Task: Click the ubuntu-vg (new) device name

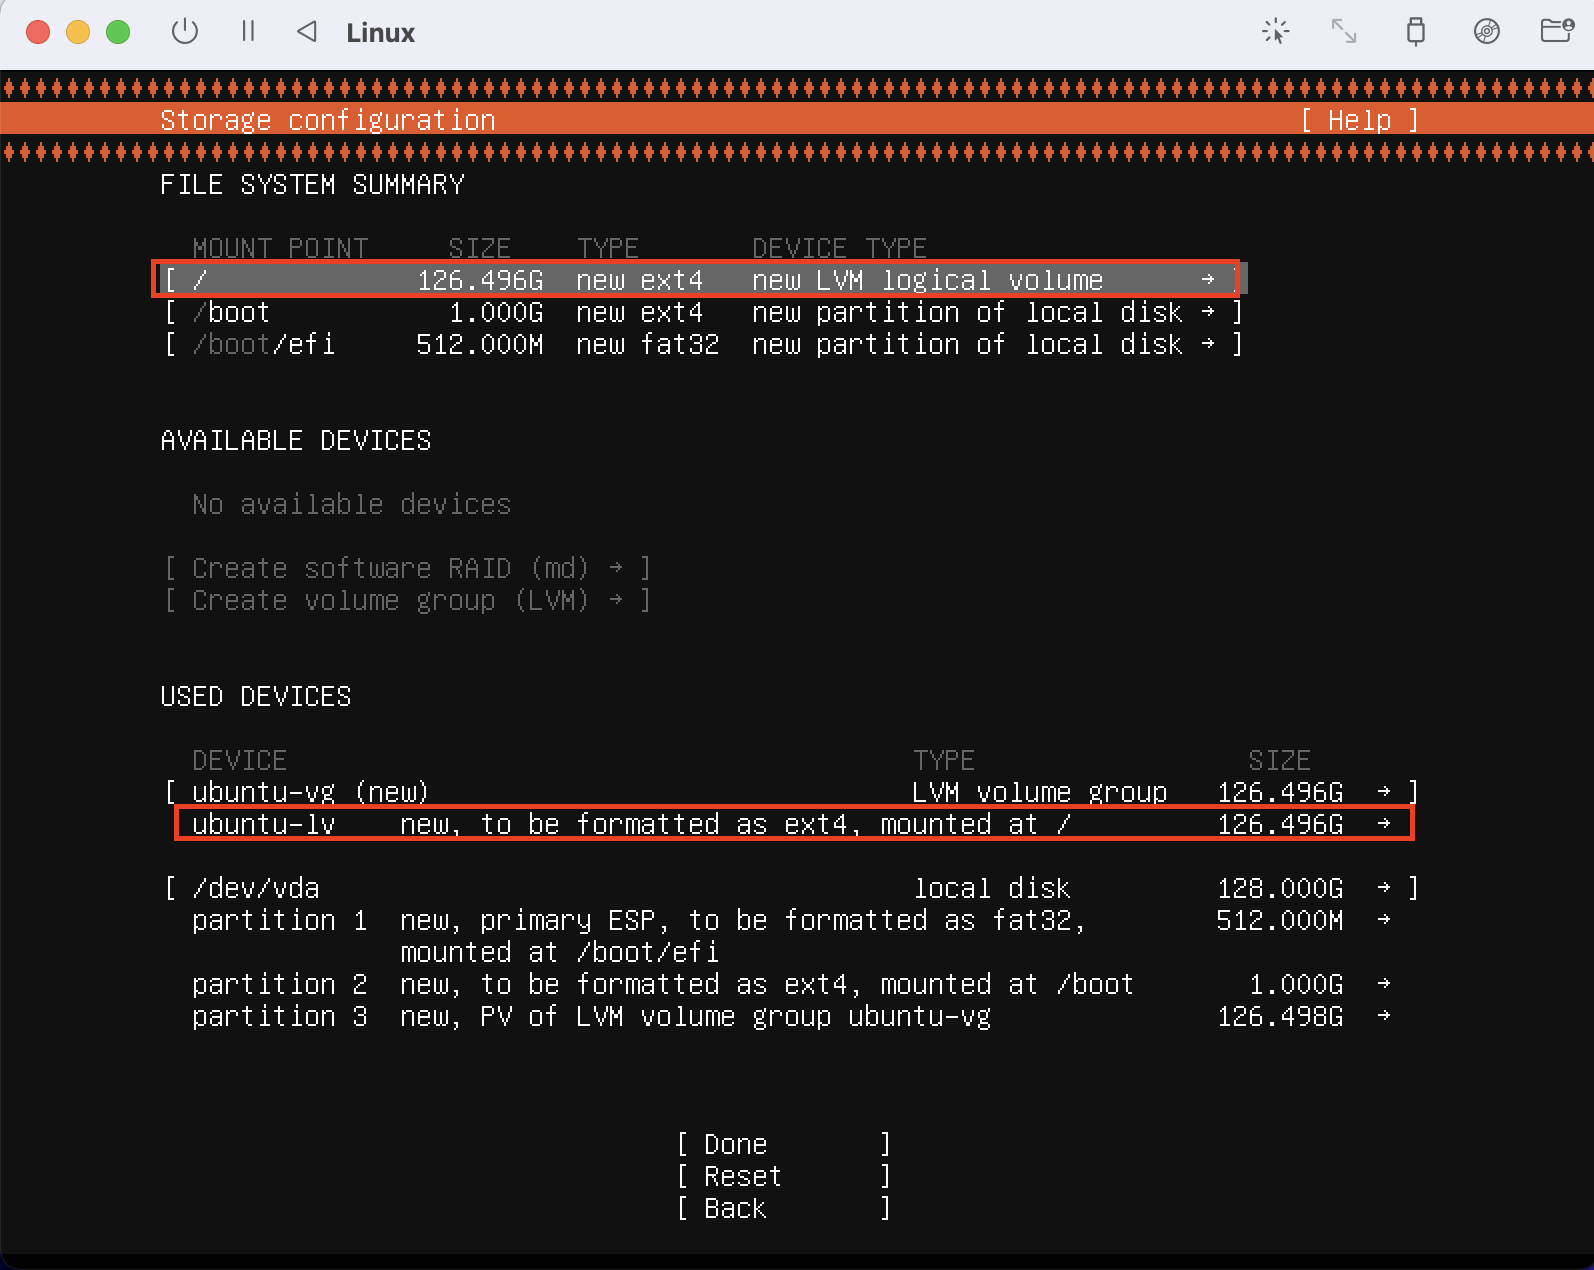Action: pos(310,792)
